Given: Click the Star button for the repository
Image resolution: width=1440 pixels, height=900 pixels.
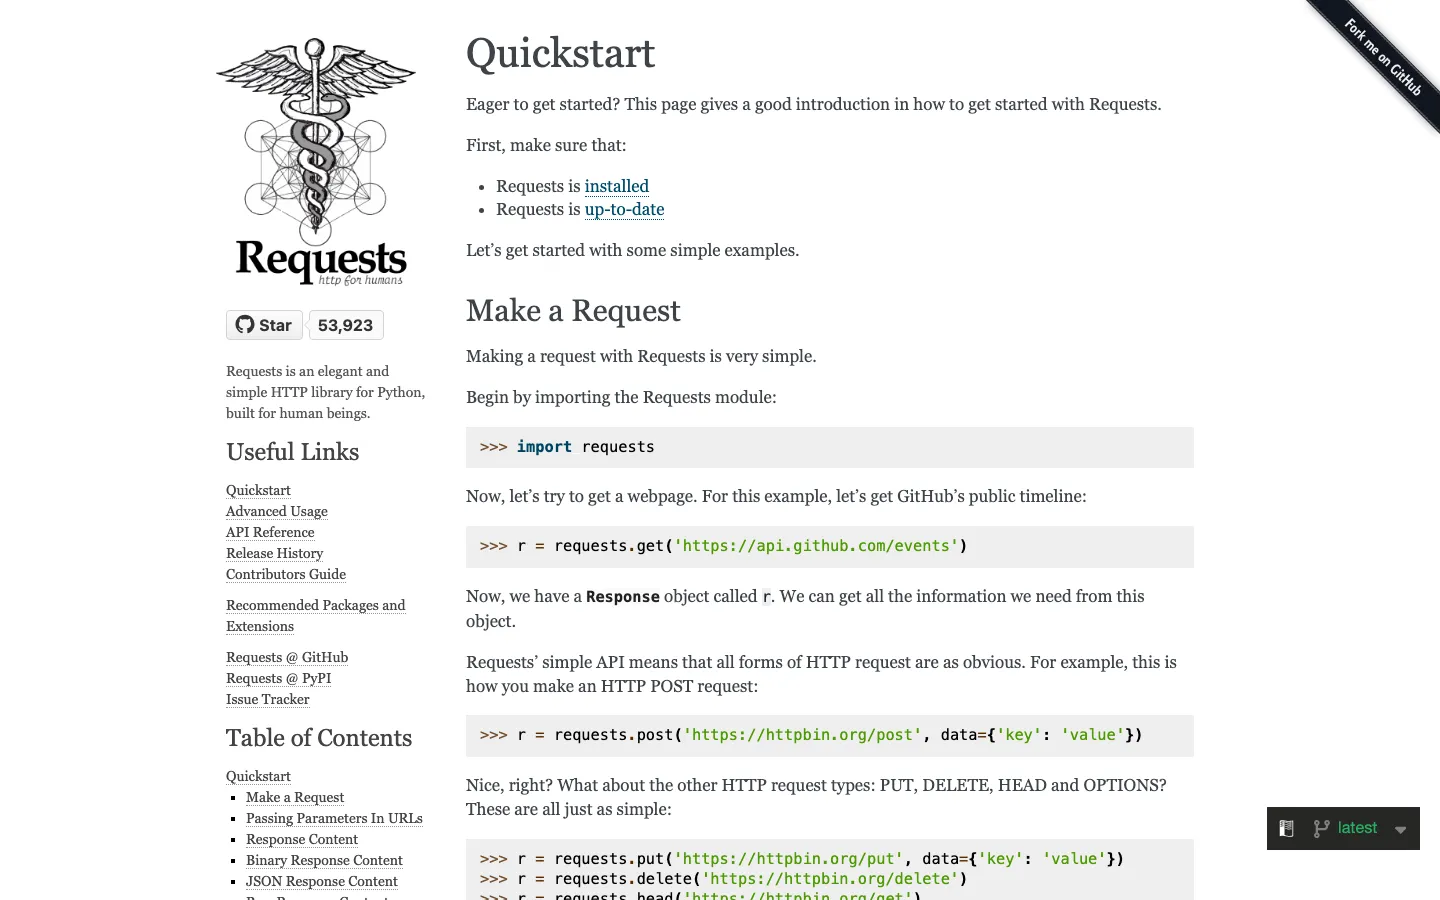Looking at the screenshot, I should [x=264, y=324].
